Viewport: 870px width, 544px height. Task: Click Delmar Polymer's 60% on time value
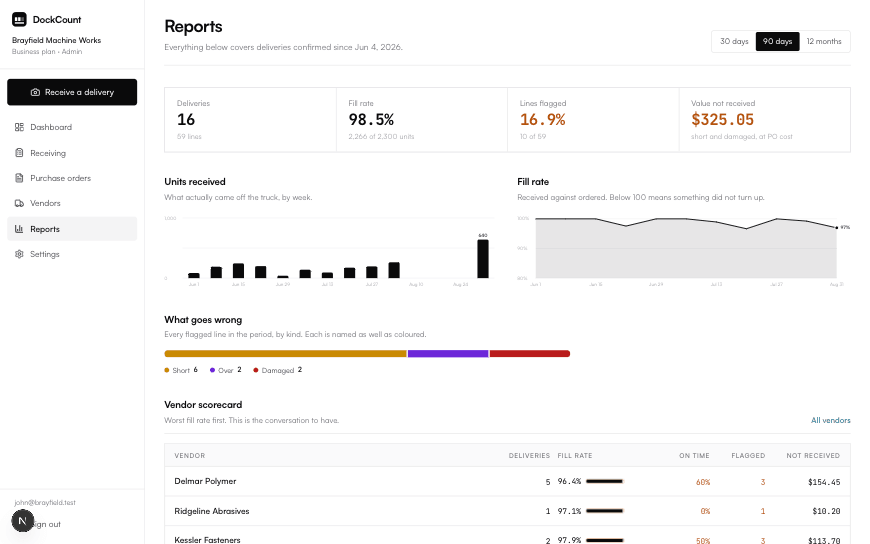point(703,482)
